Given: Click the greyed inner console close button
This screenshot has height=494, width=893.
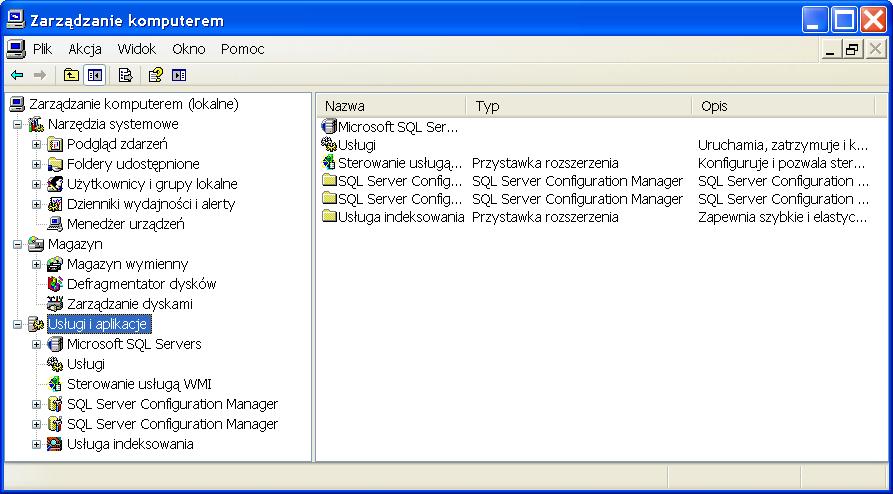Looking at the screenshot, I should [876, 50].
